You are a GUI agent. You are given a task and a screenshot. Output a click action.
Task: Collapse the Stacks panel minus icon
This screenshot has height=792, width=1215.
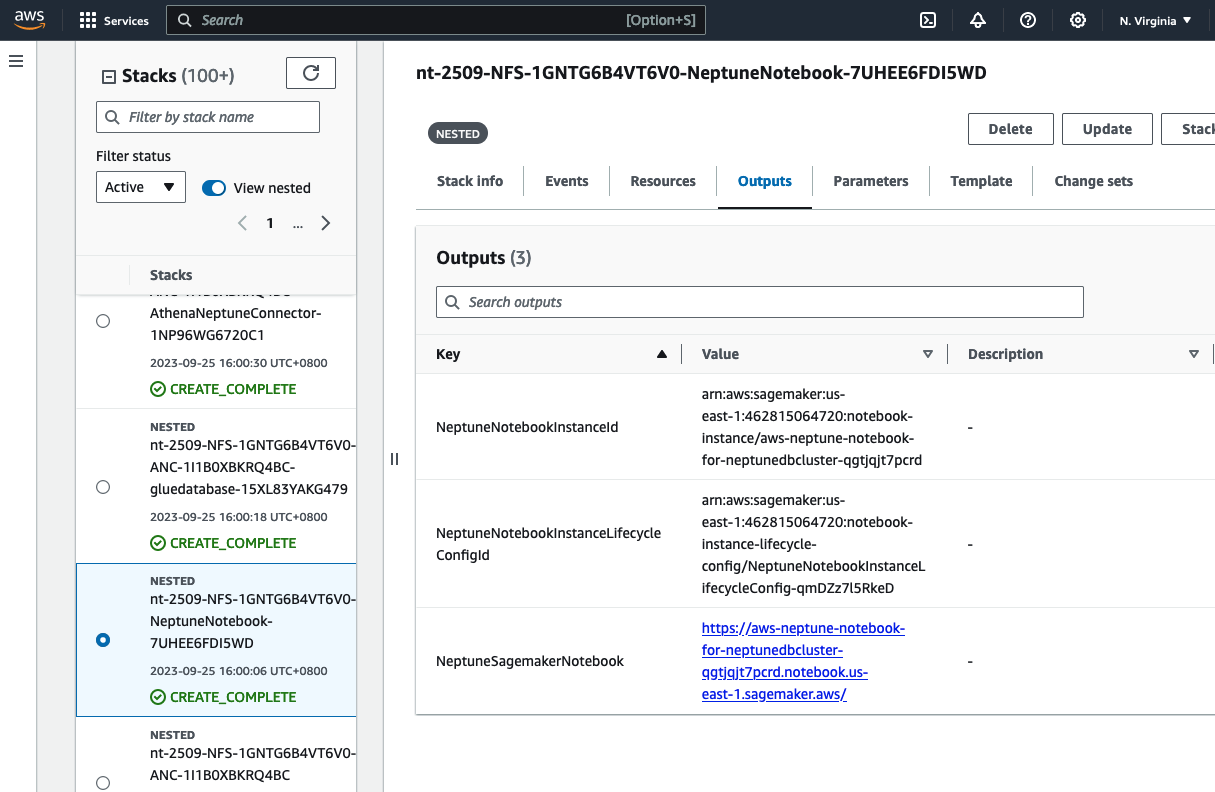(x=109, y=77)
